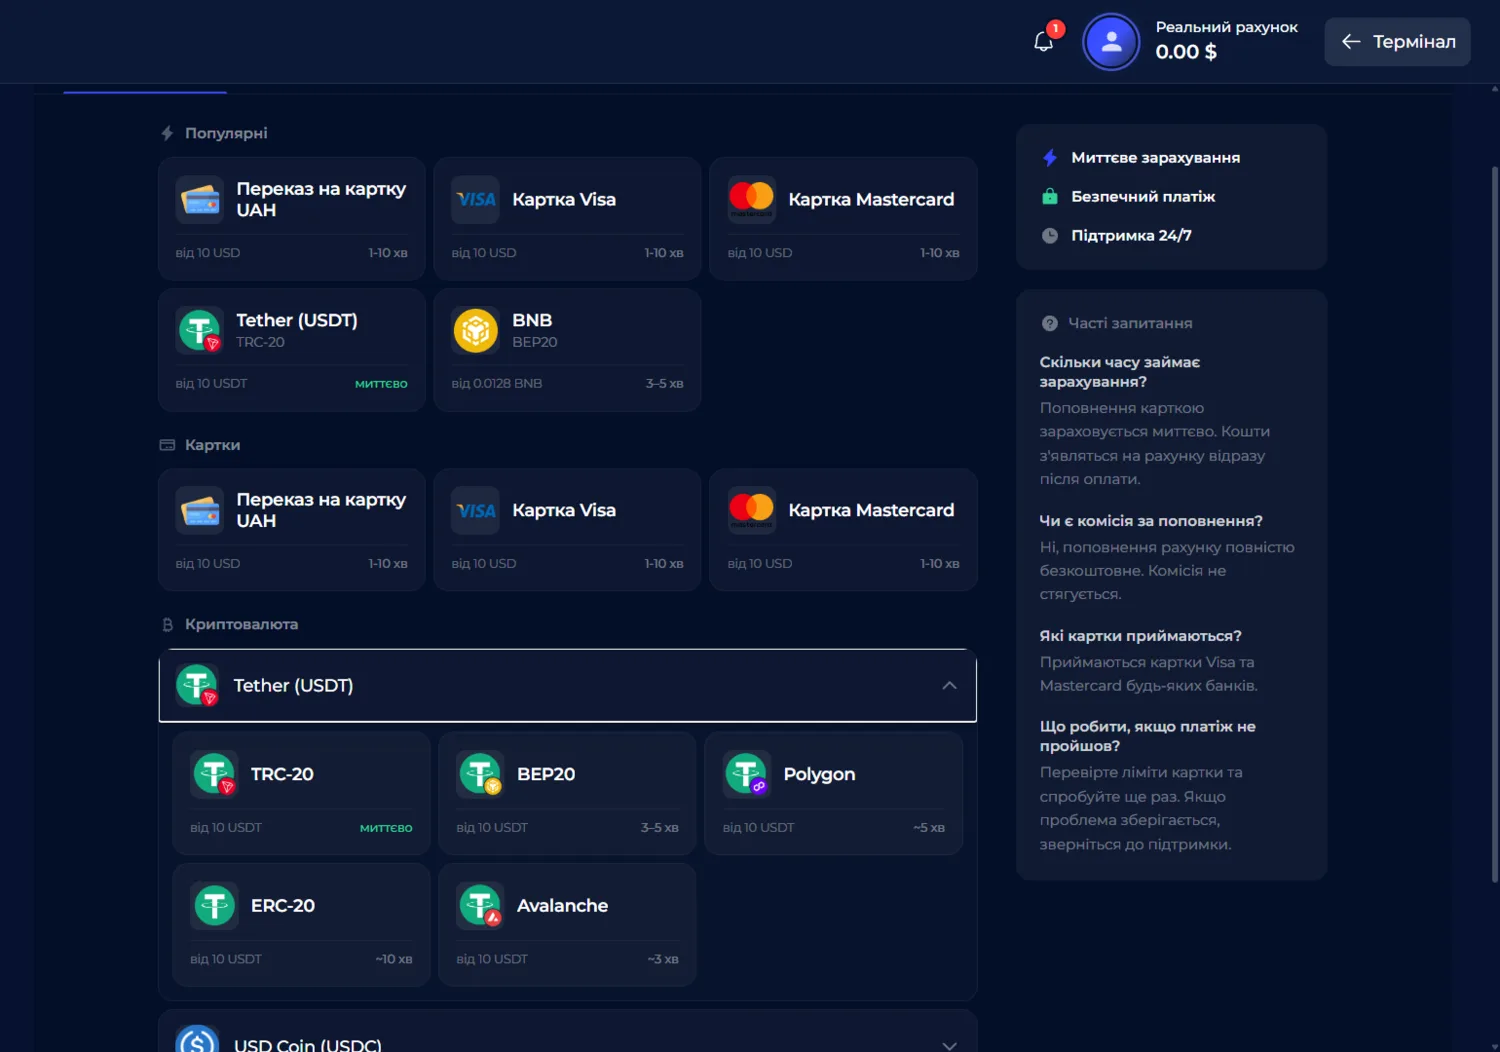This screenshot has height=1052, width=1500.
Task: Click the Реальний рахунок balance 0.00 $
Action: (x=1186, y=52)
